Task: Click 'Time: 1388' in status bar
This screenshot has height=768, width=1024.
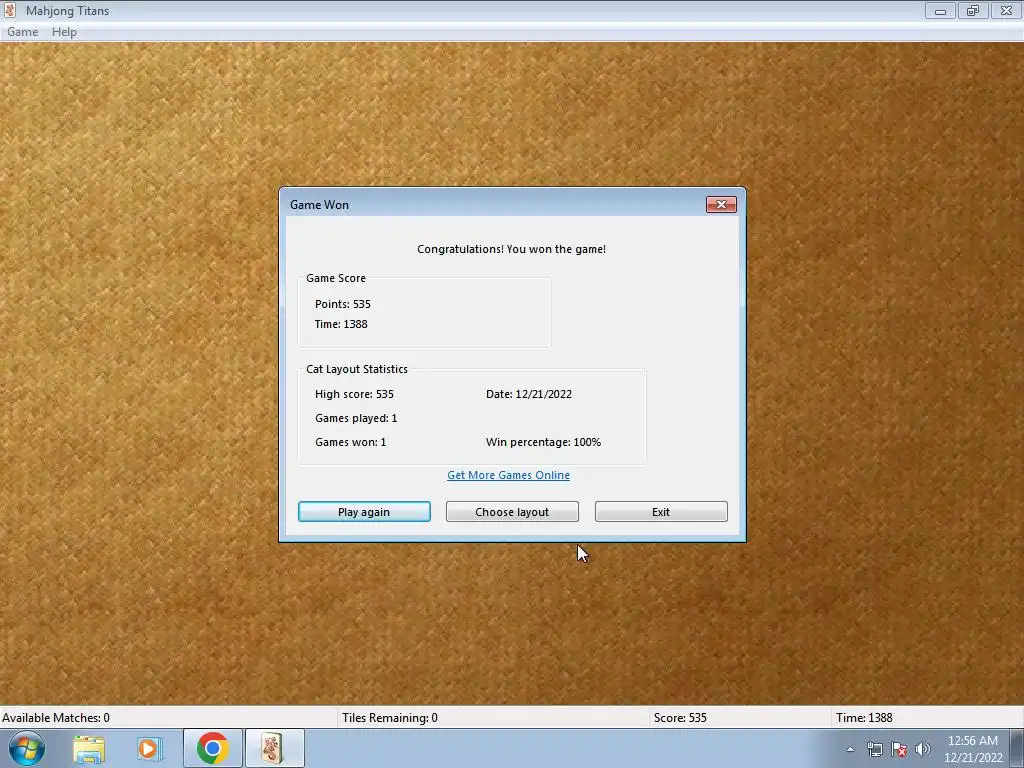Action: 864,718
